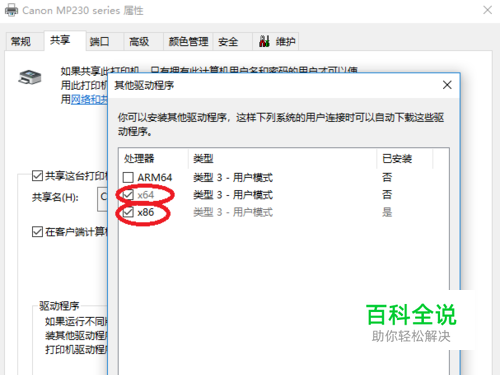Toggle the x64 processor checkbox
Viewport: 500px width, 375px height.
pyautogui.click(x=128, y=195)
